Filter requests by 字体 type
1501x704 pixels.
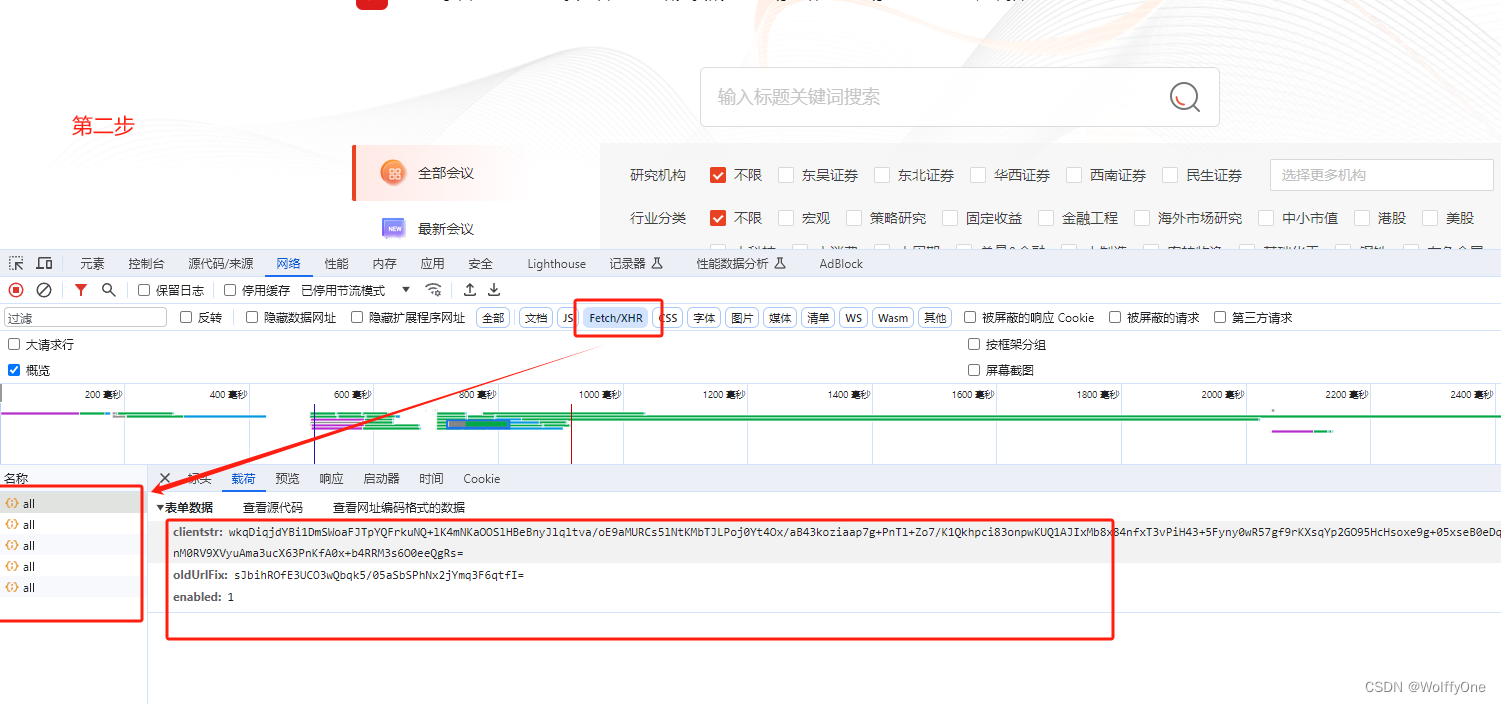(704, 318)
